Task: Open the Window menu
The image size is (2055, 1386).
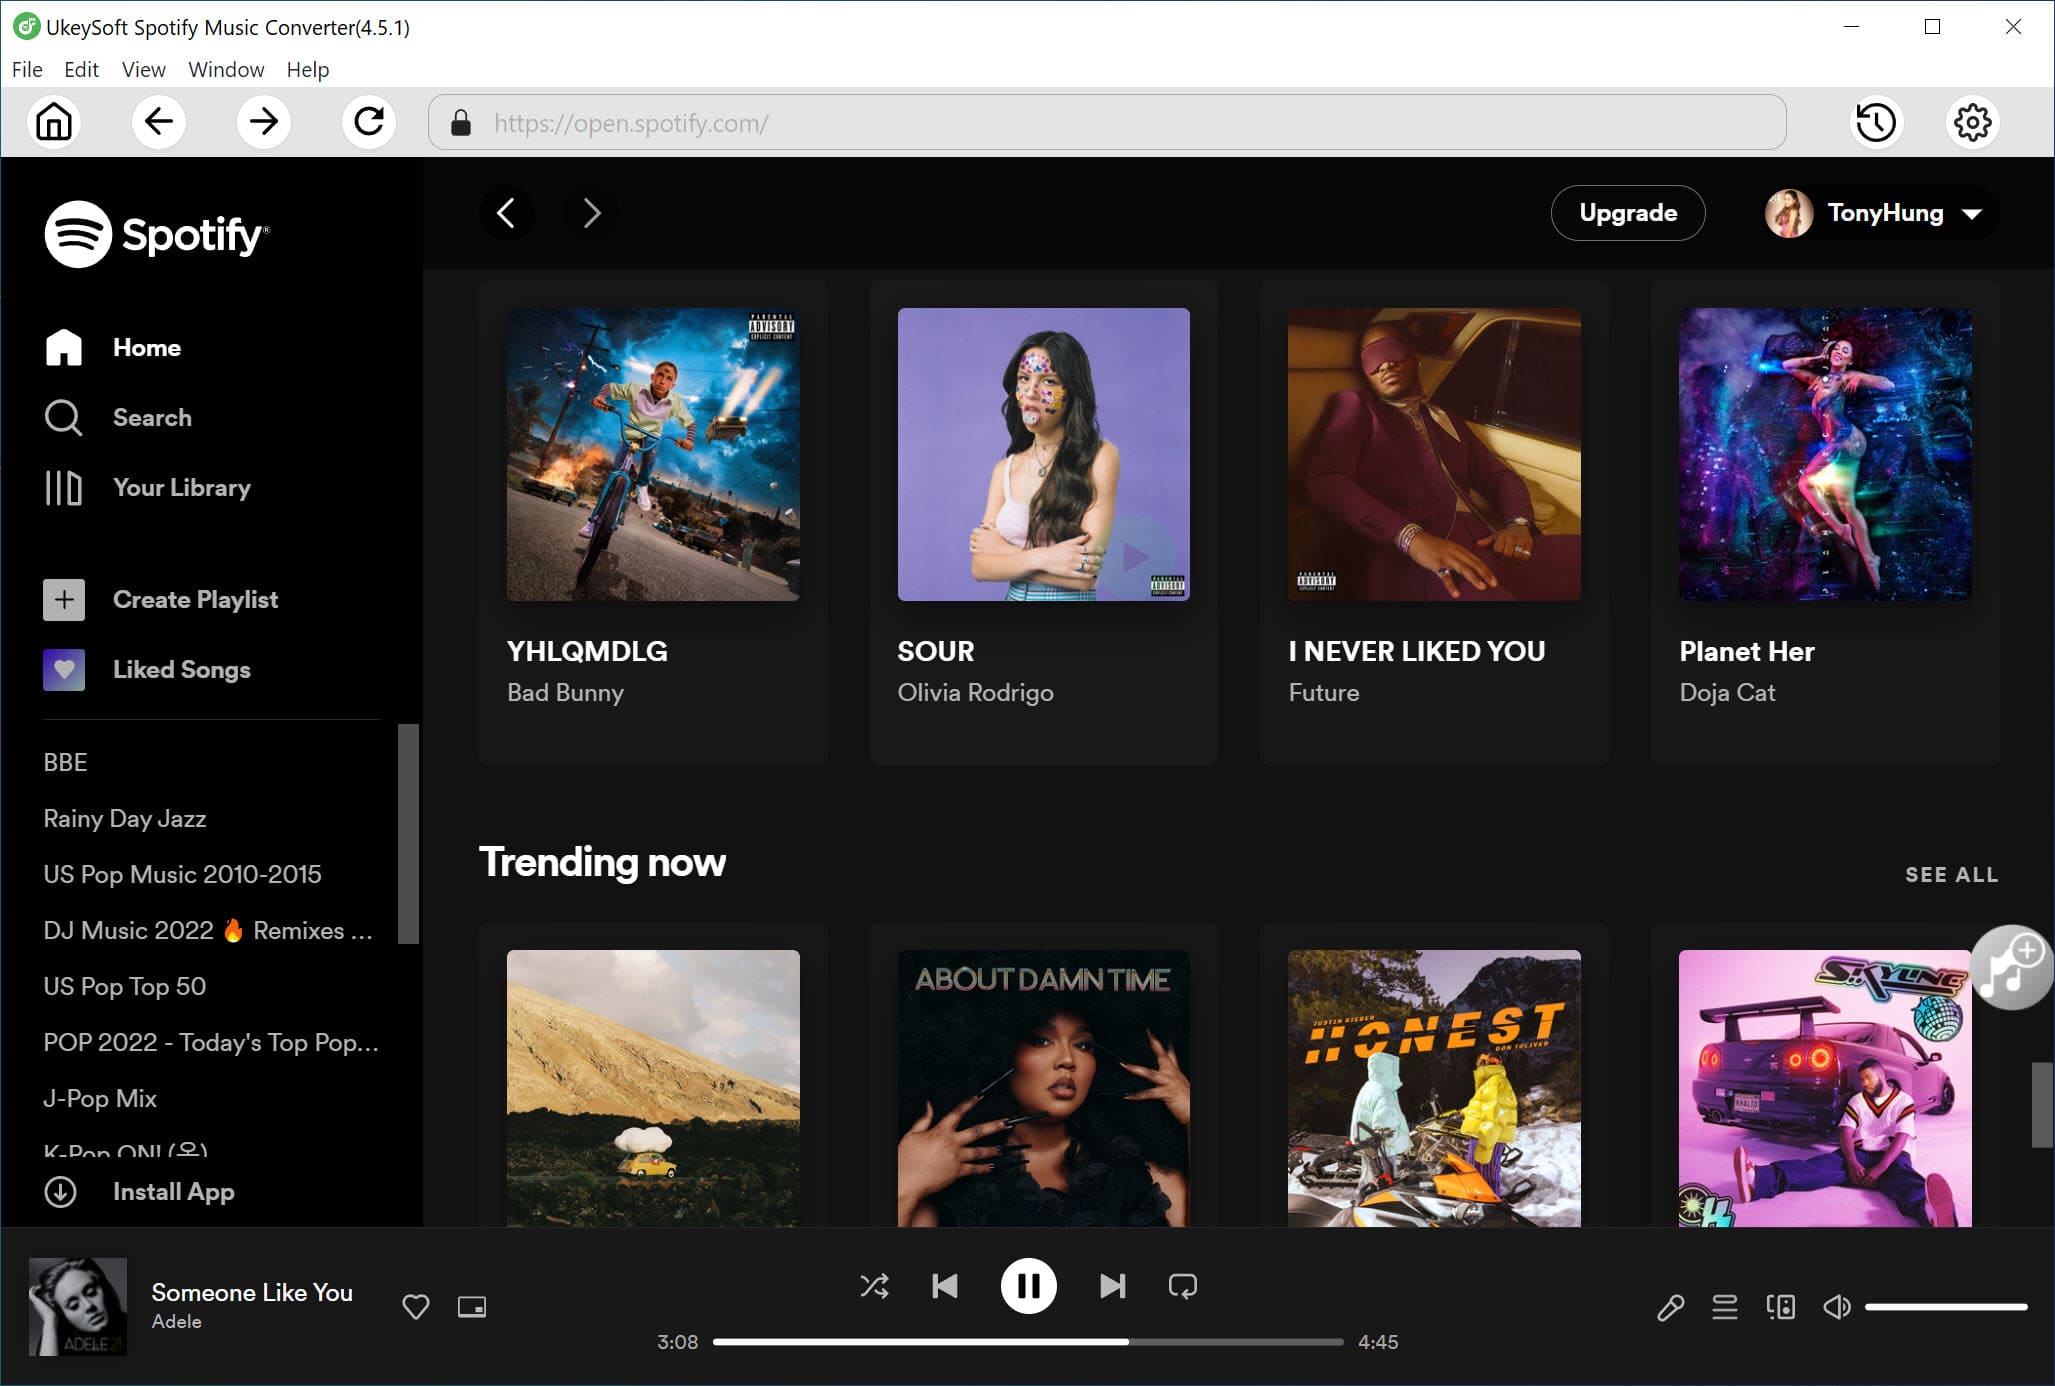Action: click(225, 69)
